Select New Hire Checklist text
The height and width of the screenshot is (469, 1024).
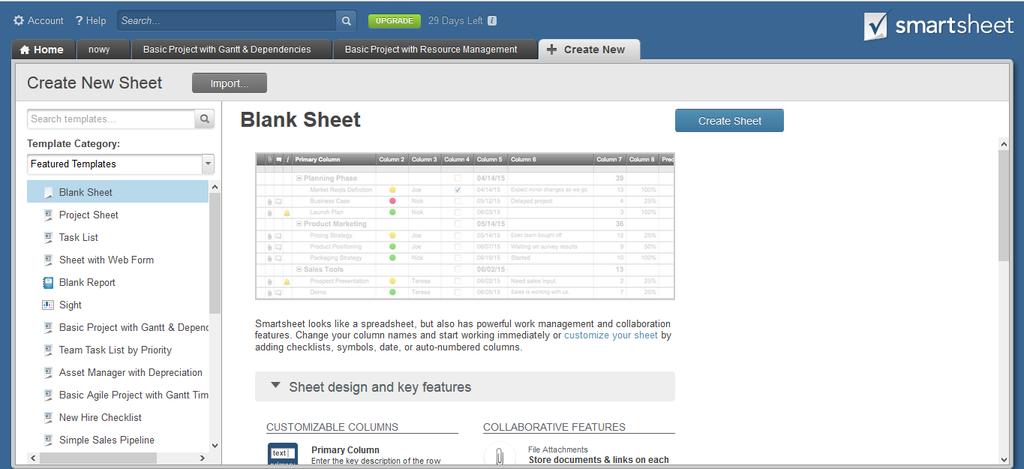click(x=100, y=417)
